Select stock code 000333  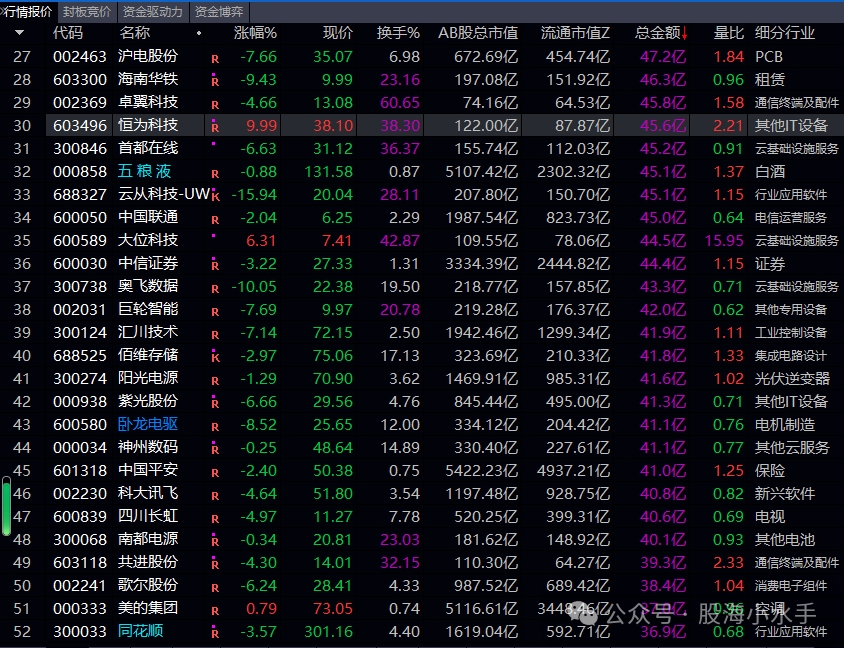80,608
